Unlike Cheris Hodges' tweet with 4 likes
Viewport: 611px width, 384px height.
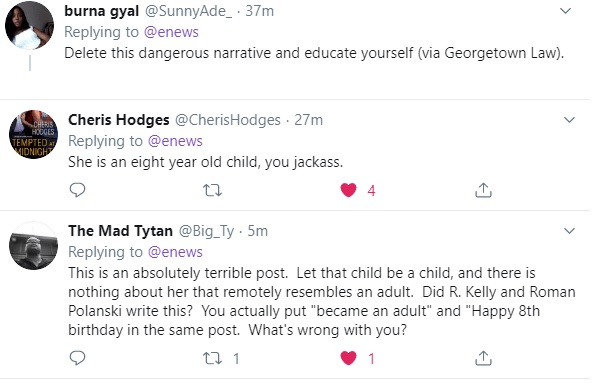pos(348,190)
